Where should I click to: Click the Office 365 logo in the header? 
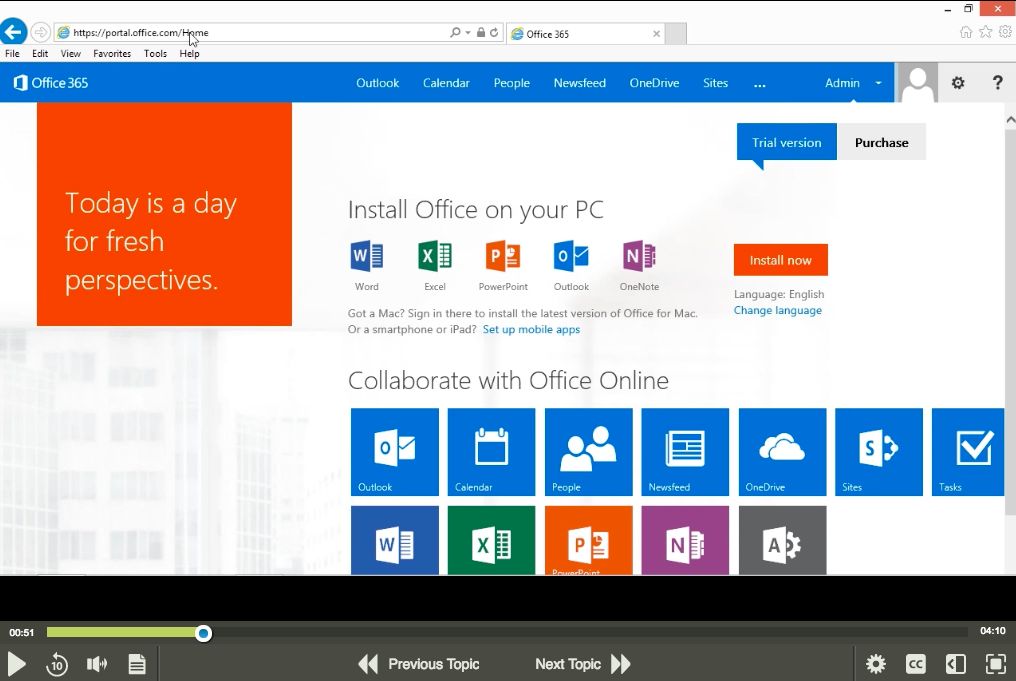tap(51, 83)
